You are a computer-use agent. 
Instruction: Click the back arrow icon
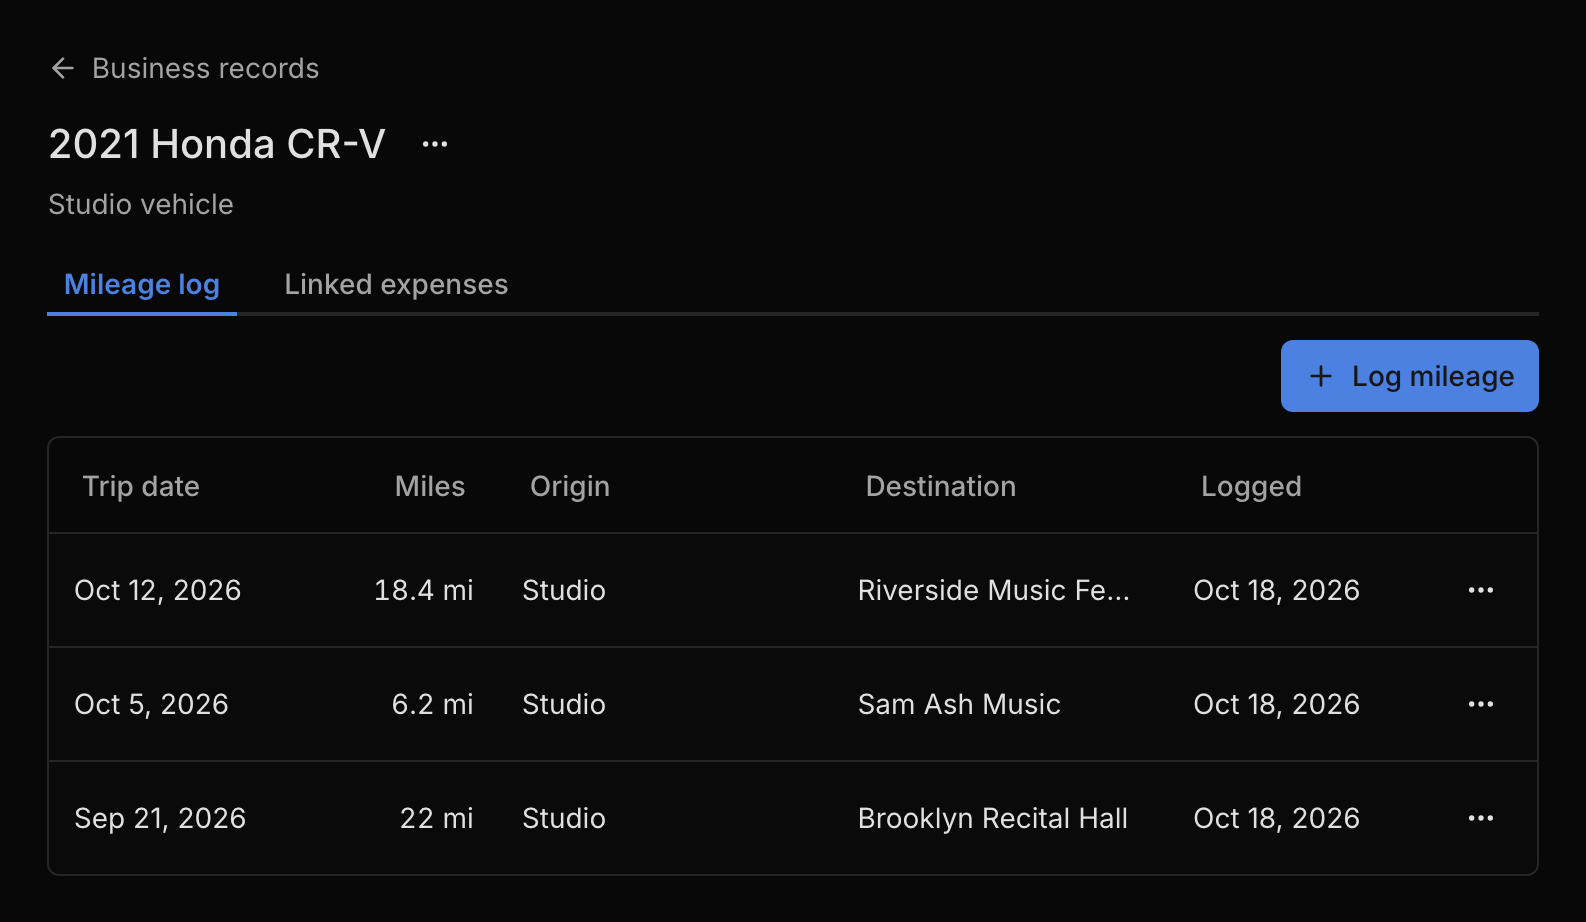tap(63, 68)
